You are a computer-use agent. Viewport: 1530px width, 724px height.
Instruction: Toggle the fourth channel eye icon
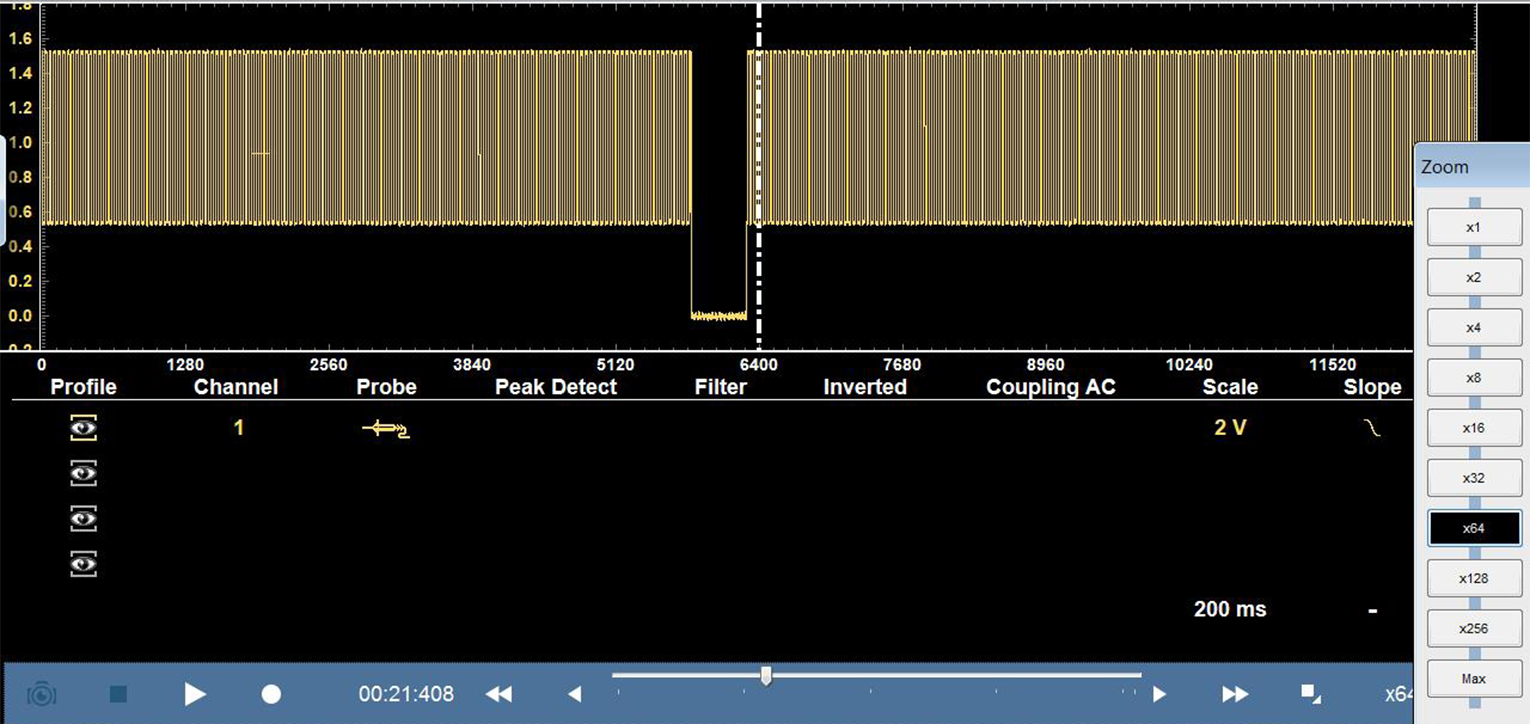coord(84,565)
